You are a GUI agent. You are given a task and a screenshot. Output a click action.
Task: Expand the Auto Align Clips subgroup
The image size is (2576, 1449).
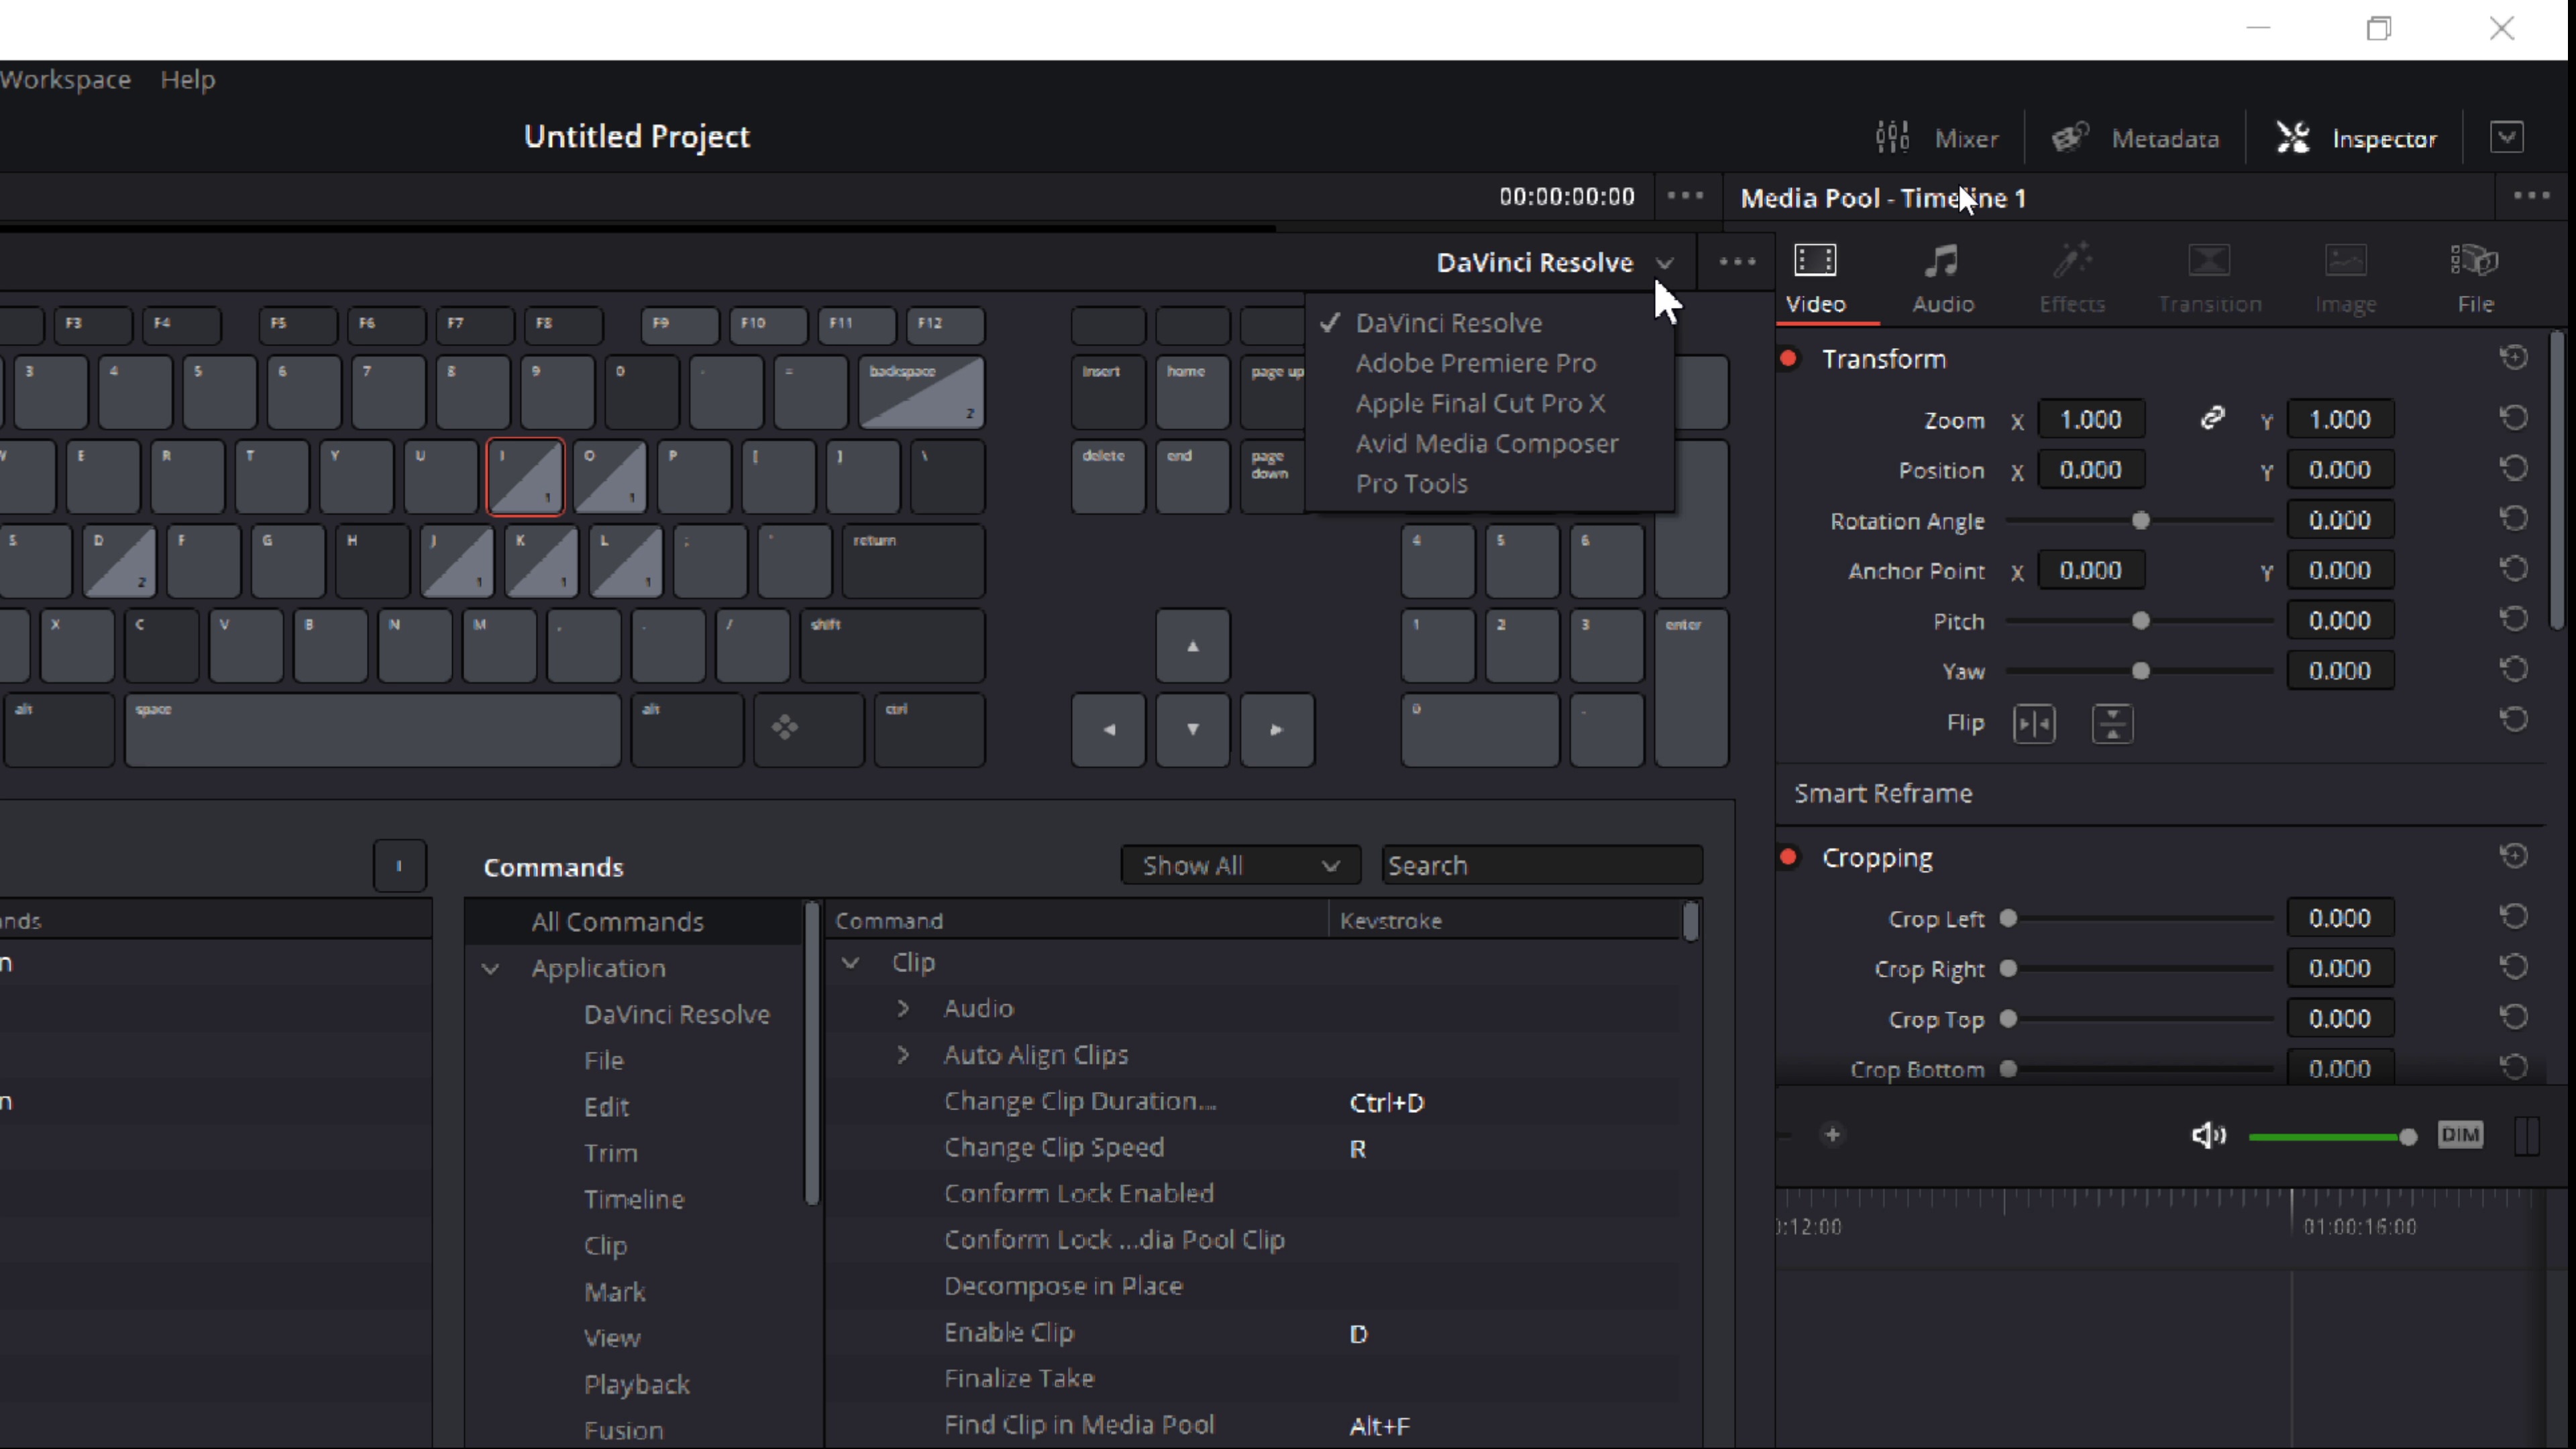pos(903,1054)
